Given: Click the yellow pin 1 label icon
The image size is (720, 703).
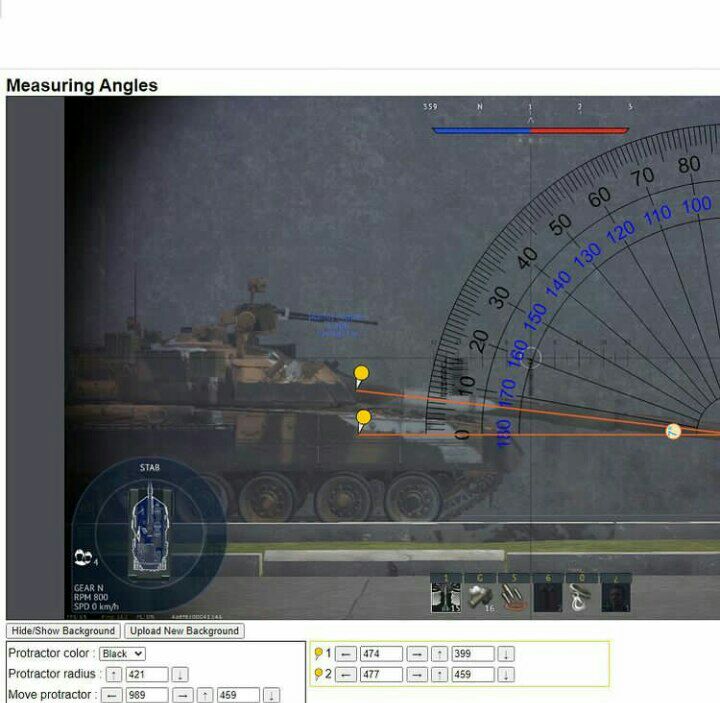Looking at the screenshot, I should pyautogui.click(x=318, y=652).
